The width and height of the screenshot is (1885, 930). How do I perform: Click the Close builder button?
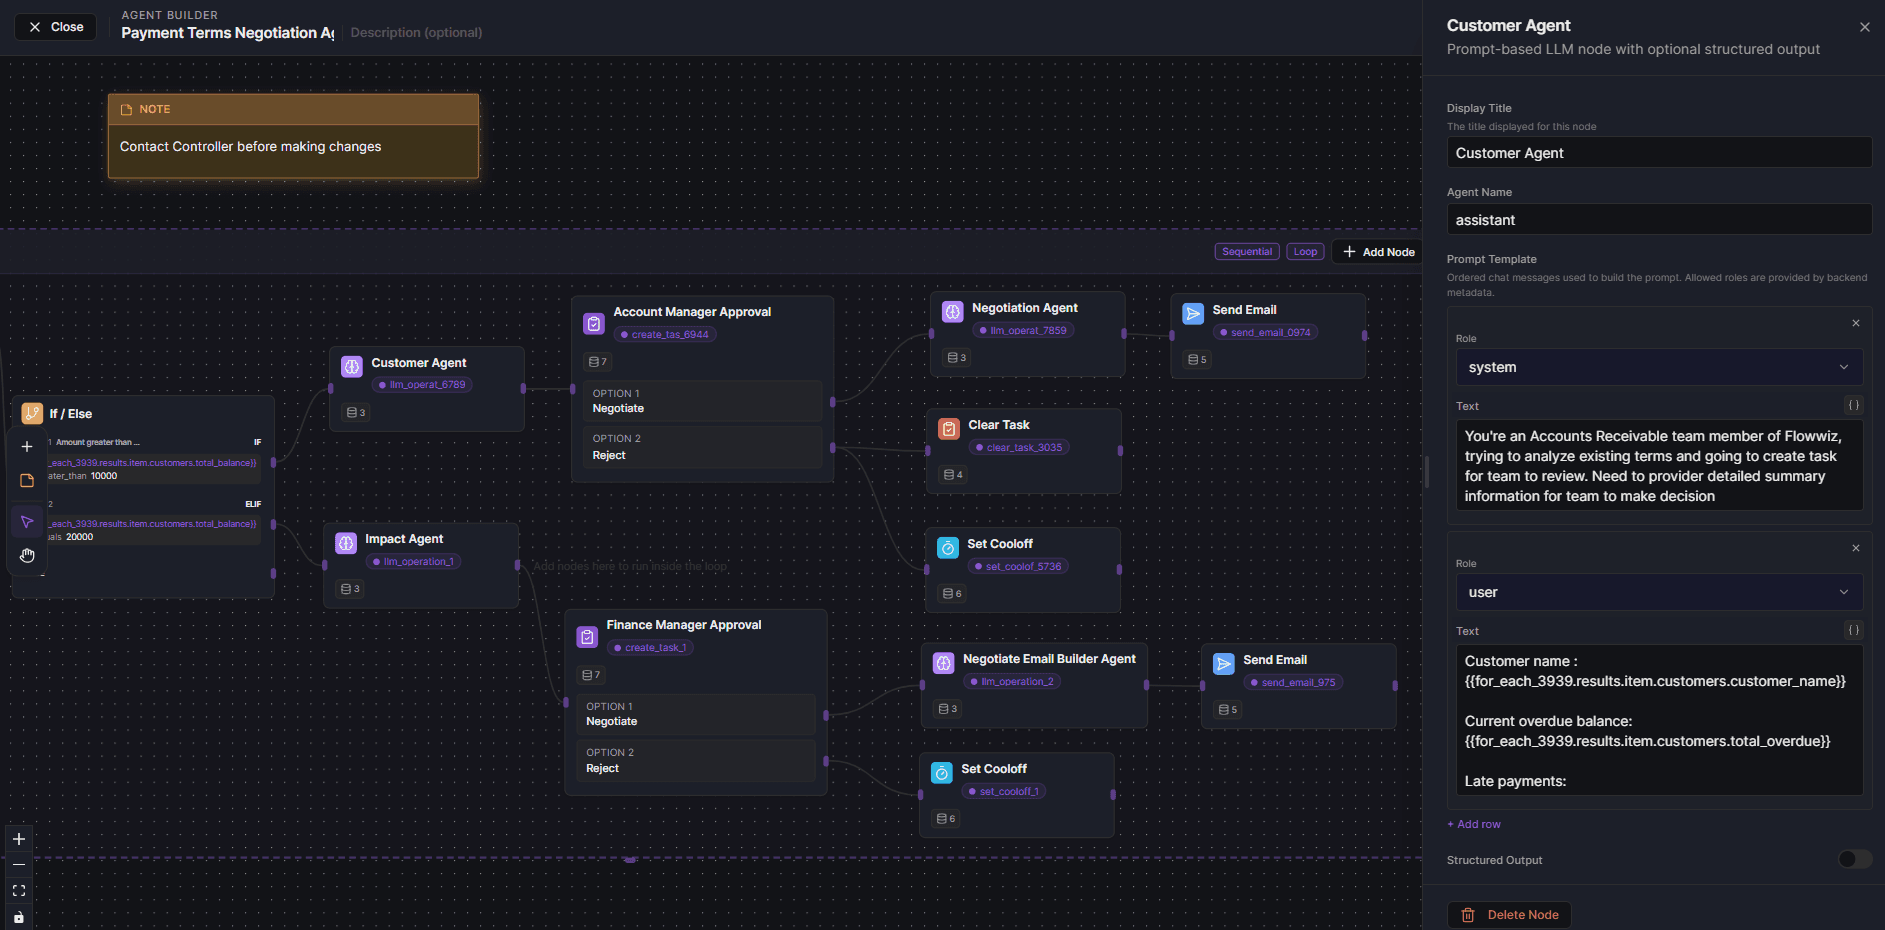pyautogui.click(x=56, y=27)
